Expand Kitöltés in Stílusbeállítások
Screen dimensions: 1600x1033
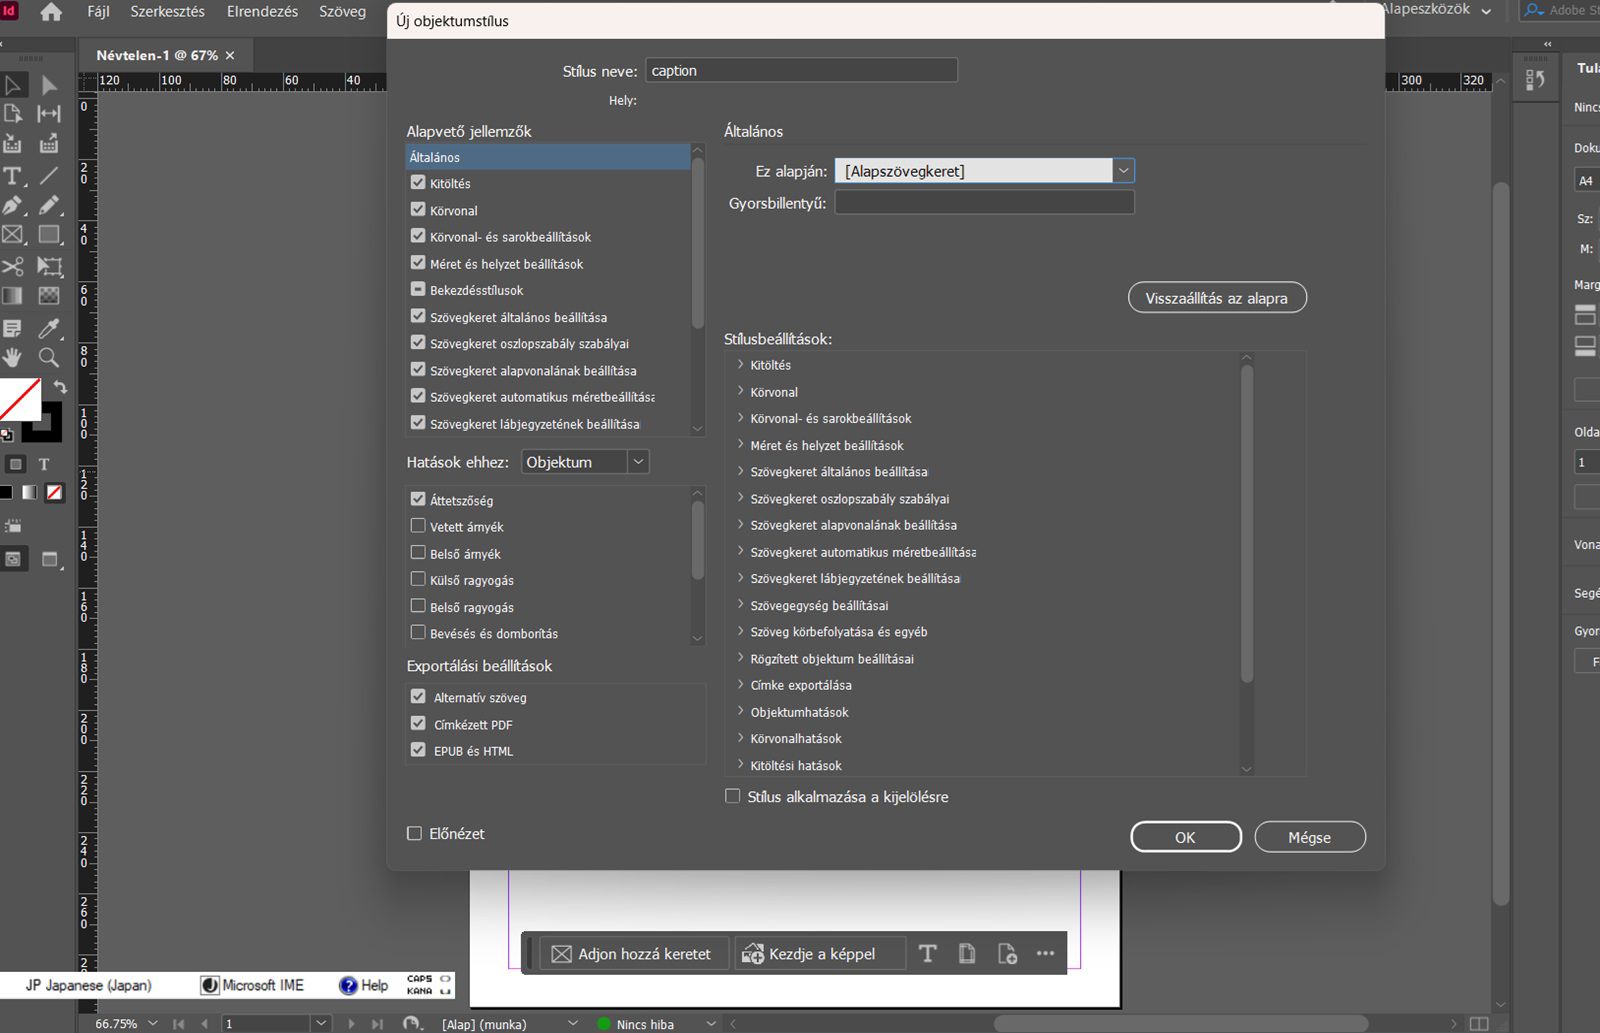[741, 365]
